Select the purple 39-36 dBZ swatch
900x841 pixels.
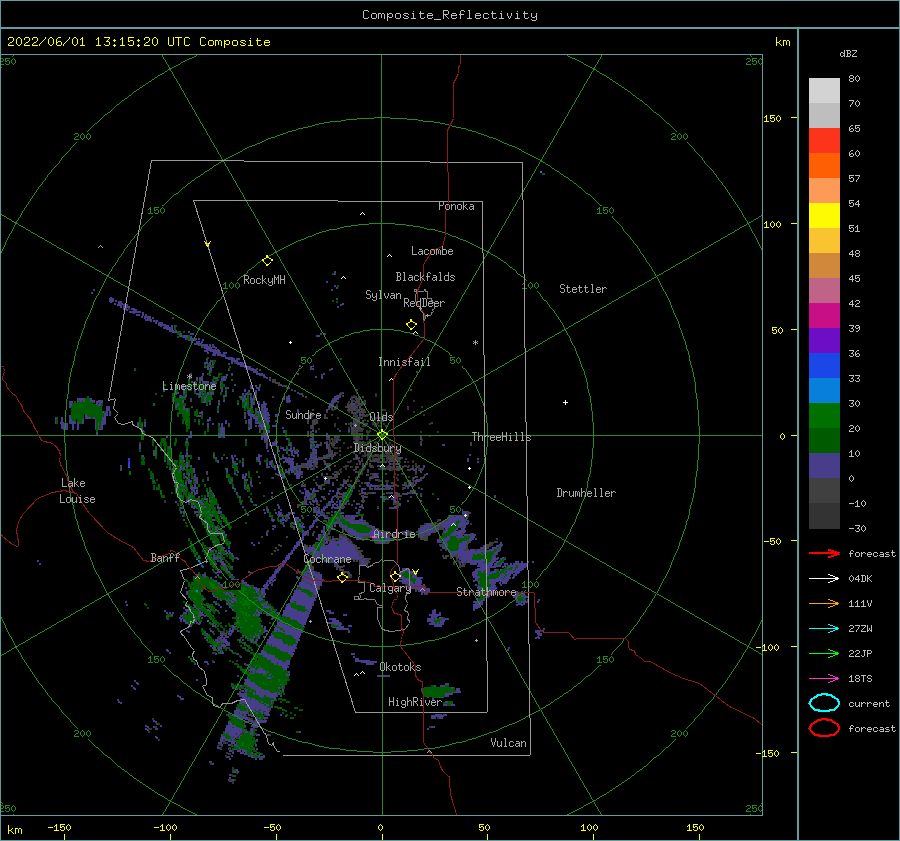click(824, 341)
